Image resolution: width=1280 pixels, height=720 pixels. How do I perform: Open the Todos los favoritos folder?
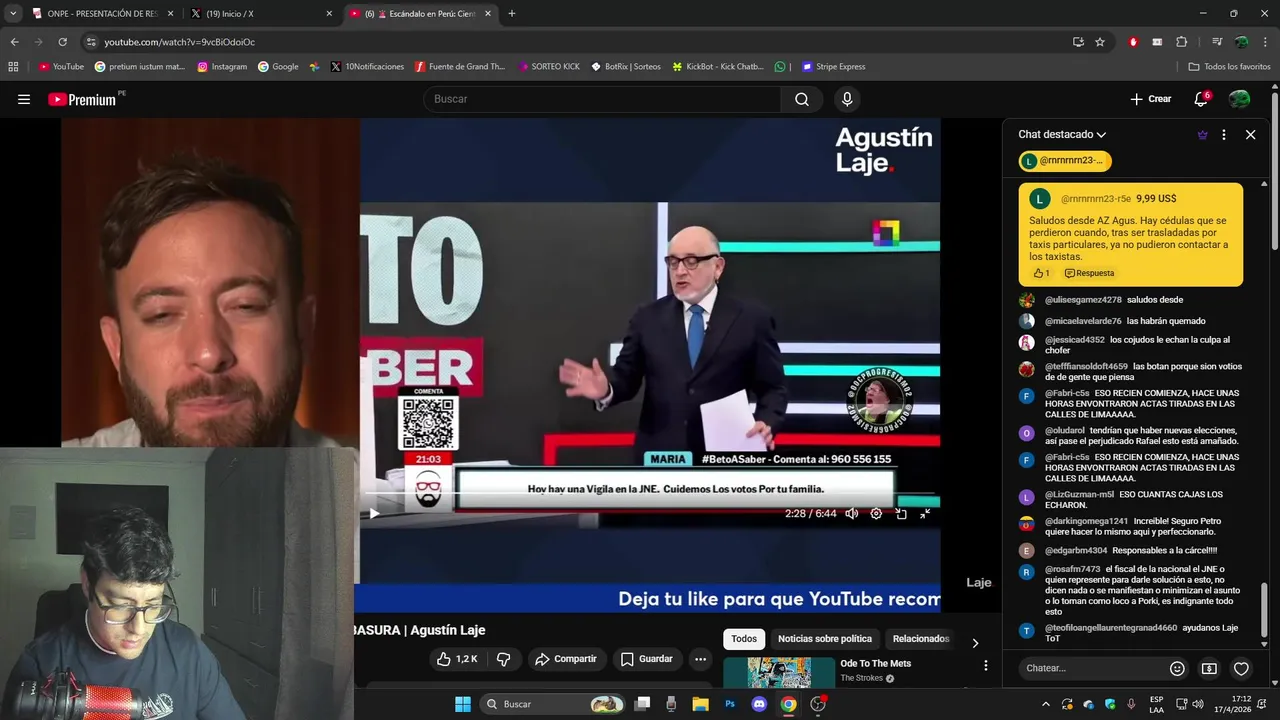coord(1230,67)
